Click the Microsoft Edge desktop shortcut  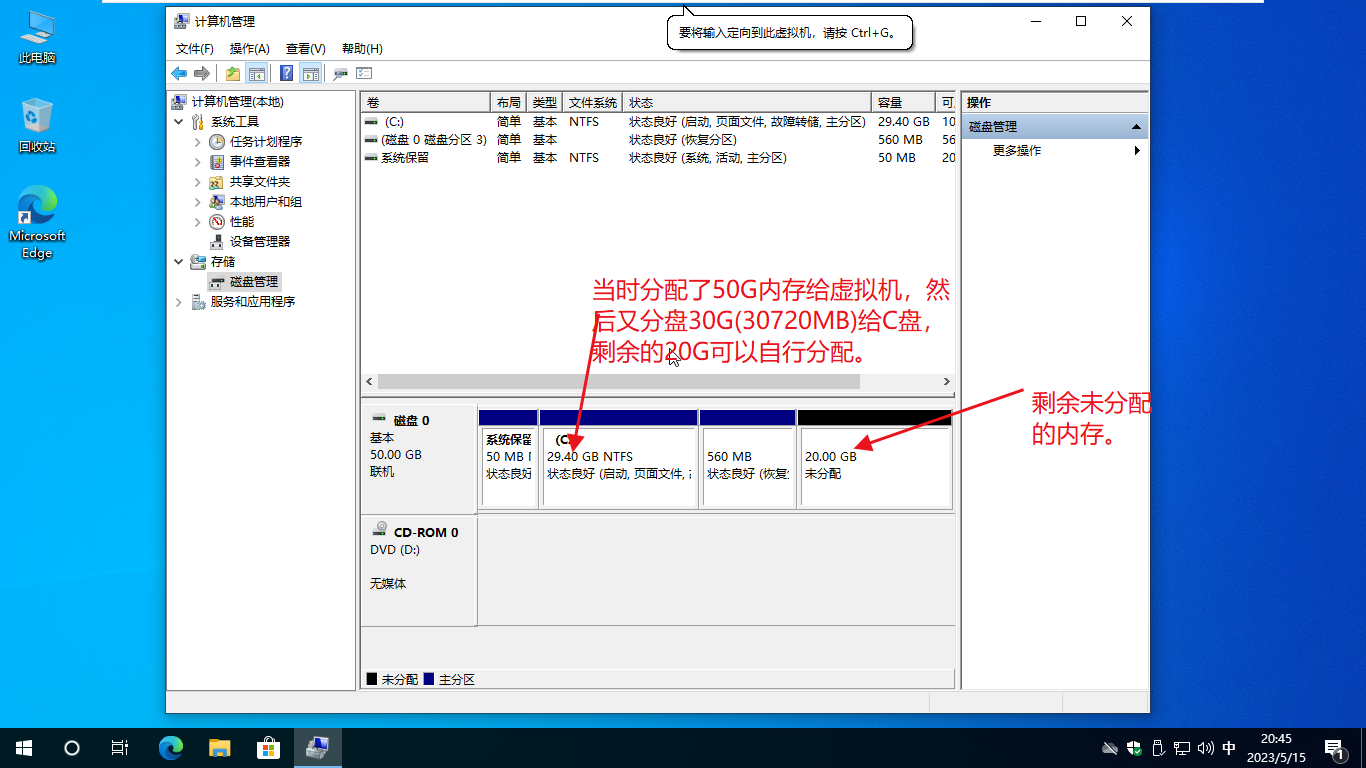pyautogui.click(x=37, y=222)
